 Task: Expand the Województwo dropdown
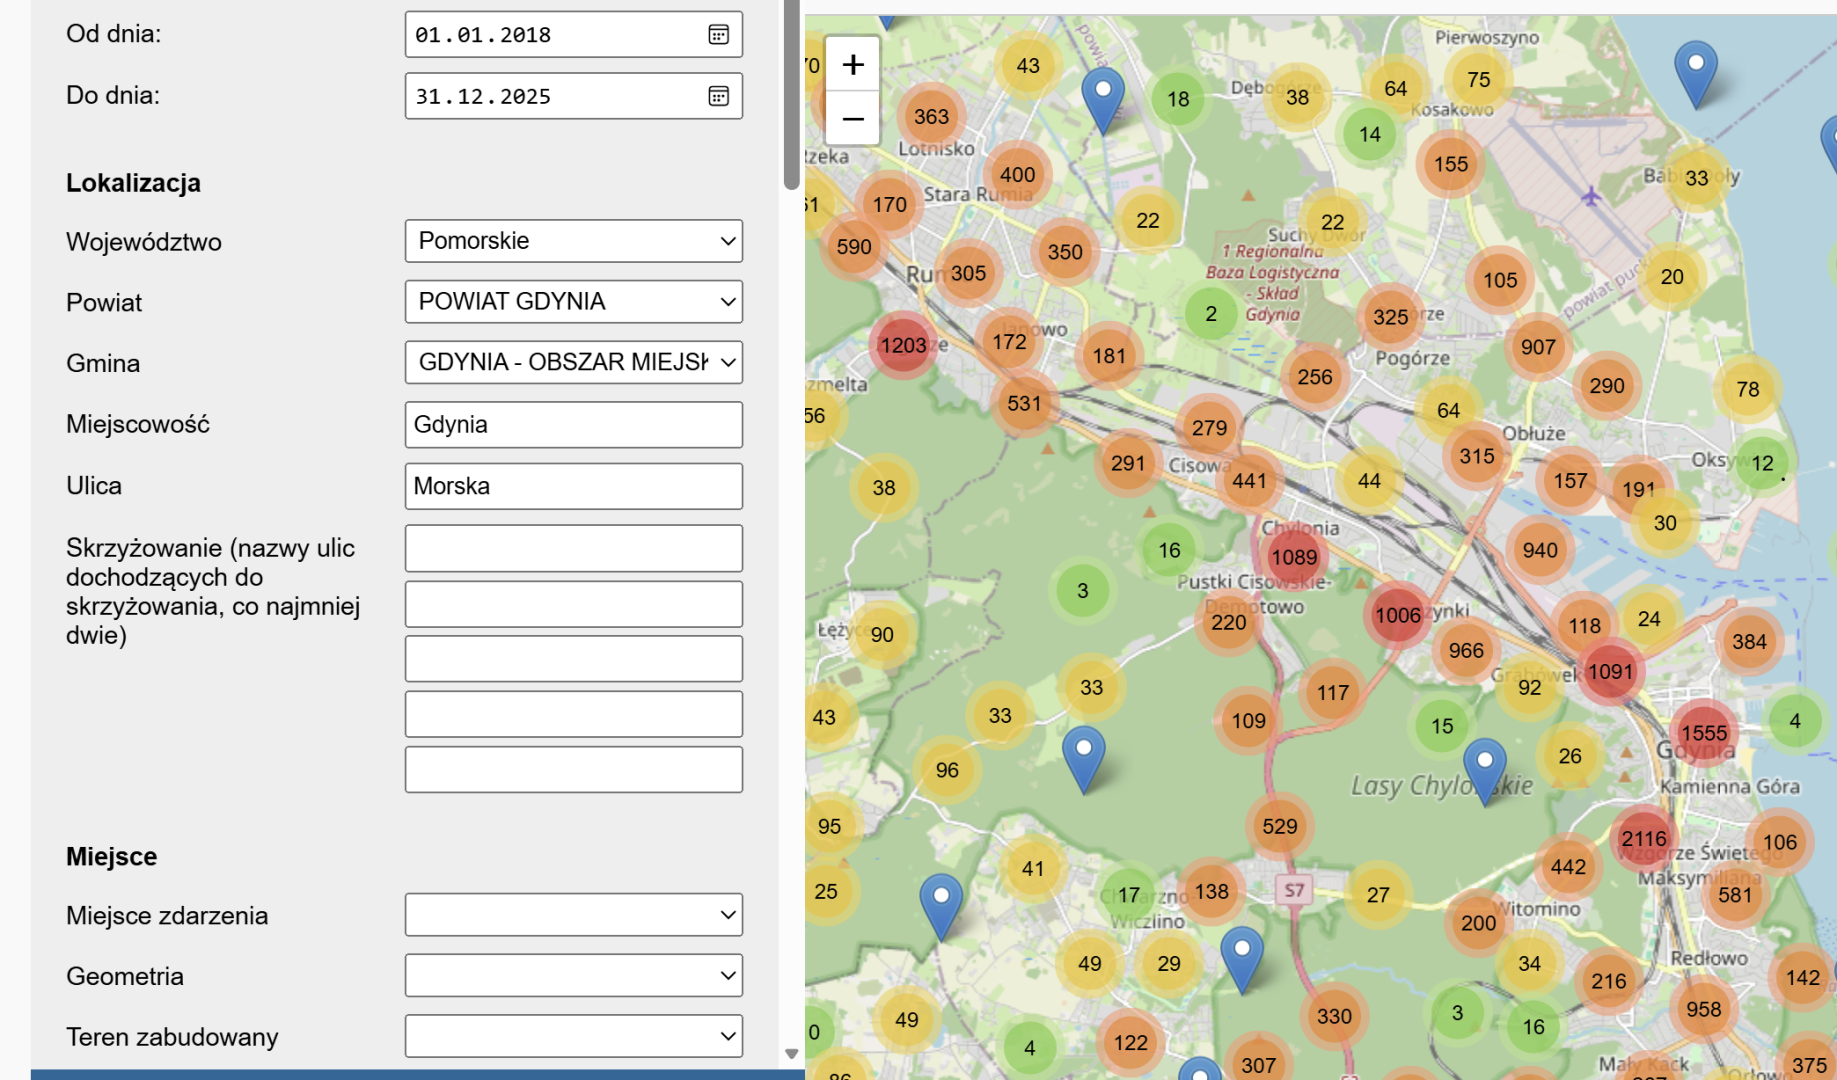573,241
